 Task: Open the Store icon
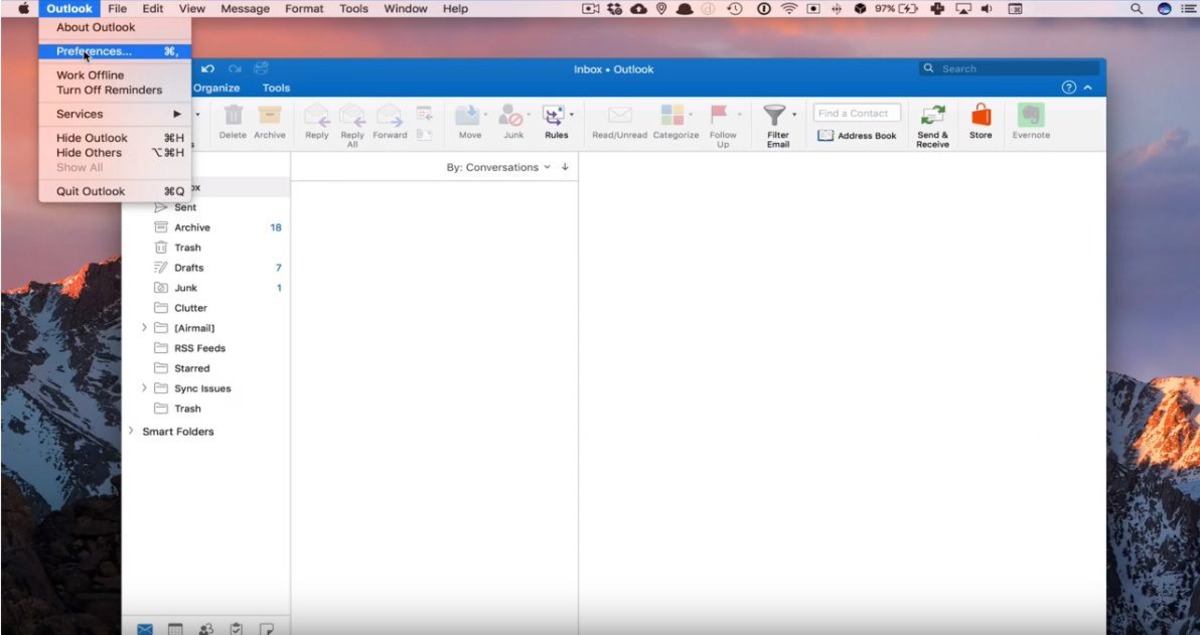pos(980,116)
